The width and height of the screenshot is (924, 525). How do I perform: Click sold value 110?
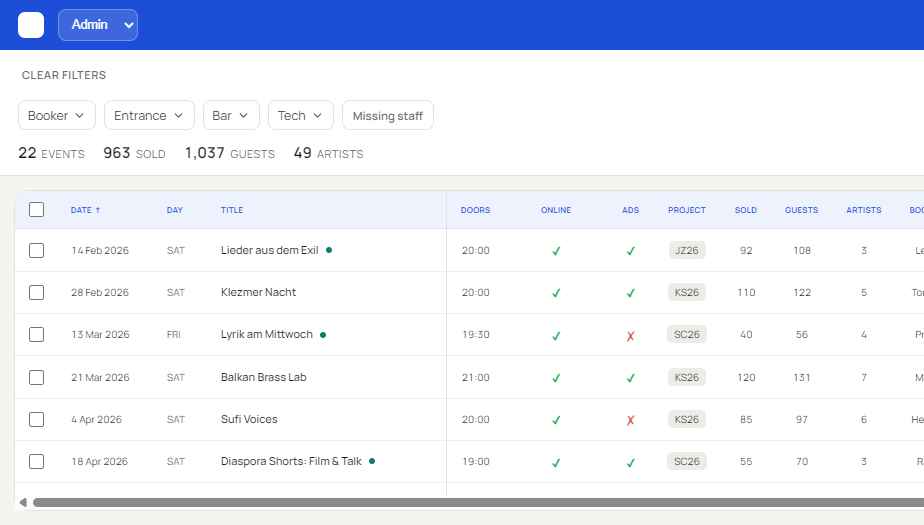point(746,292)
